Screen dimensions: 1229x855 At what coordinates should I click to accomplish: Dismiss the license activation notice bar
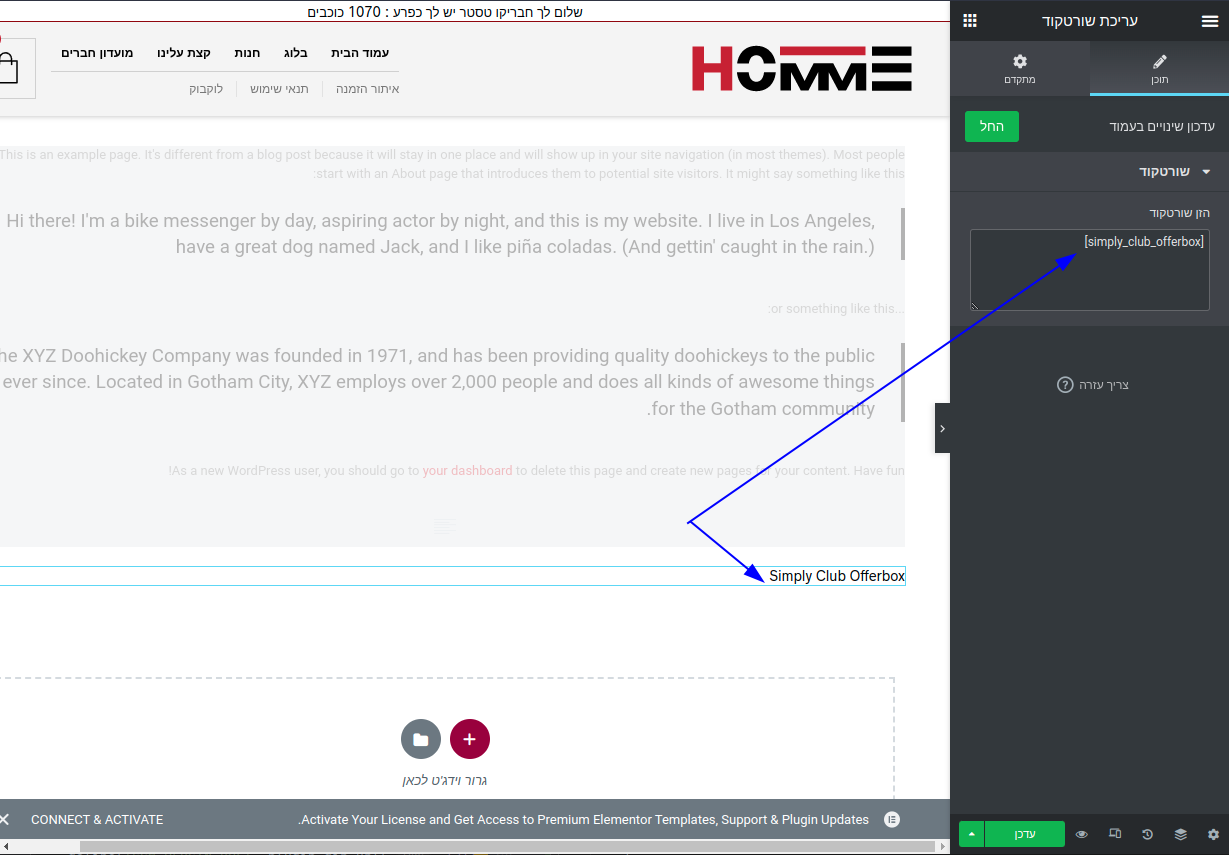pyautogui.click(x=5, y=819)
